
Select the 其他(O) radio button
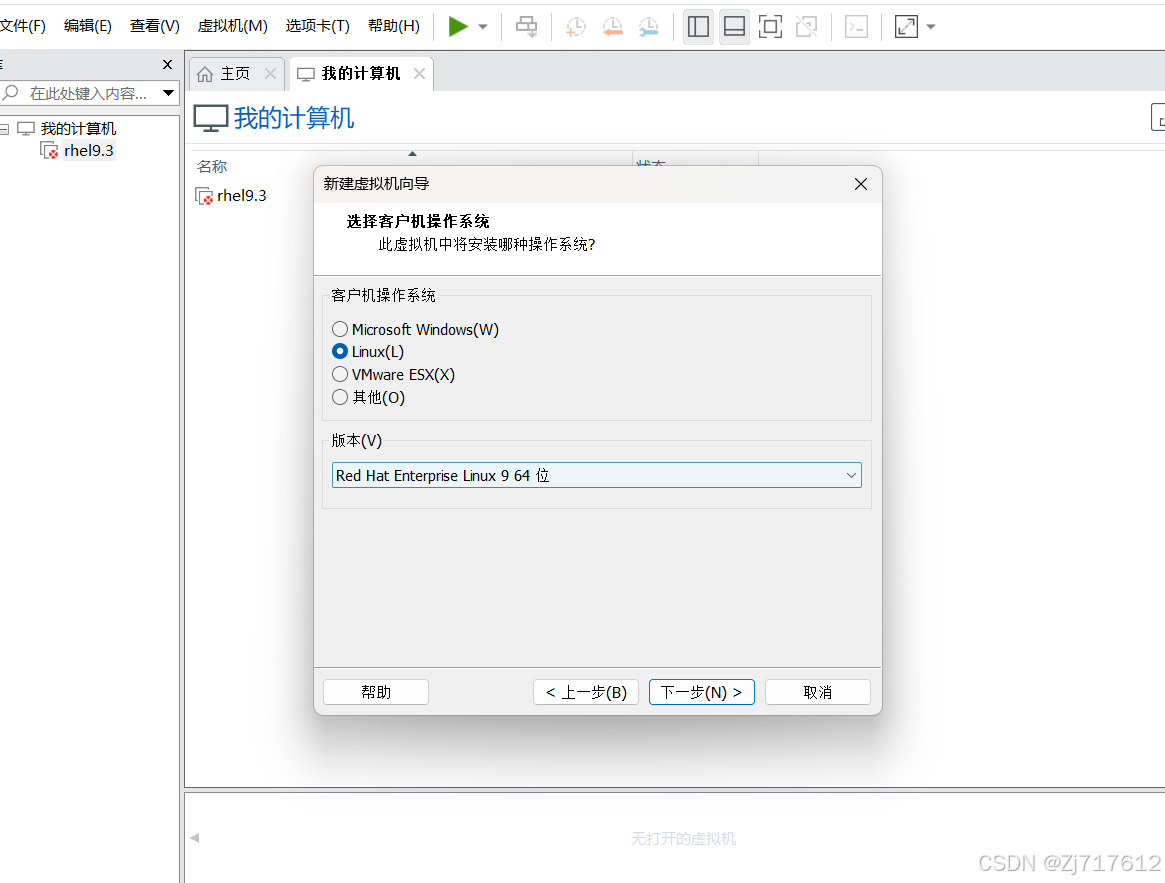click(x=340, y=398)
